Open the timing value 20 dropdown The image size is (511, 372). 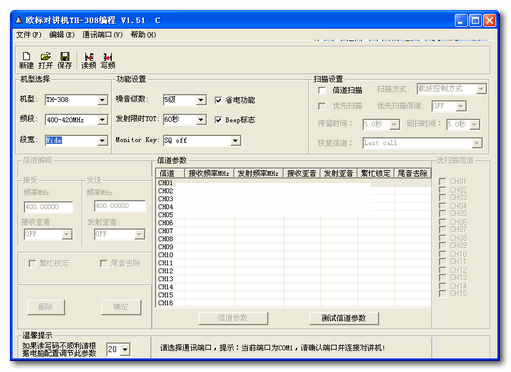pyautogui.click(x=125, y=350)
